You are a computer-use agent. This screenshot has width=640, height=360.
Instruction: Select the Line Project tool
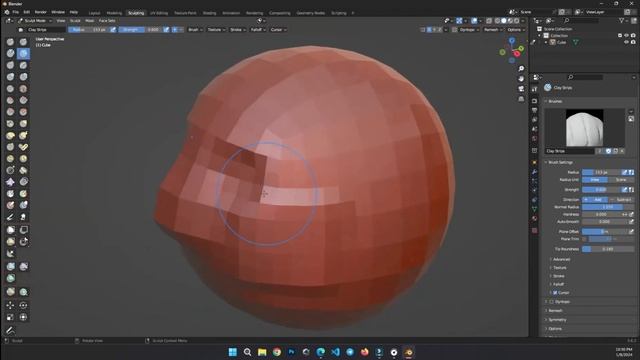(x=11, y=253)
